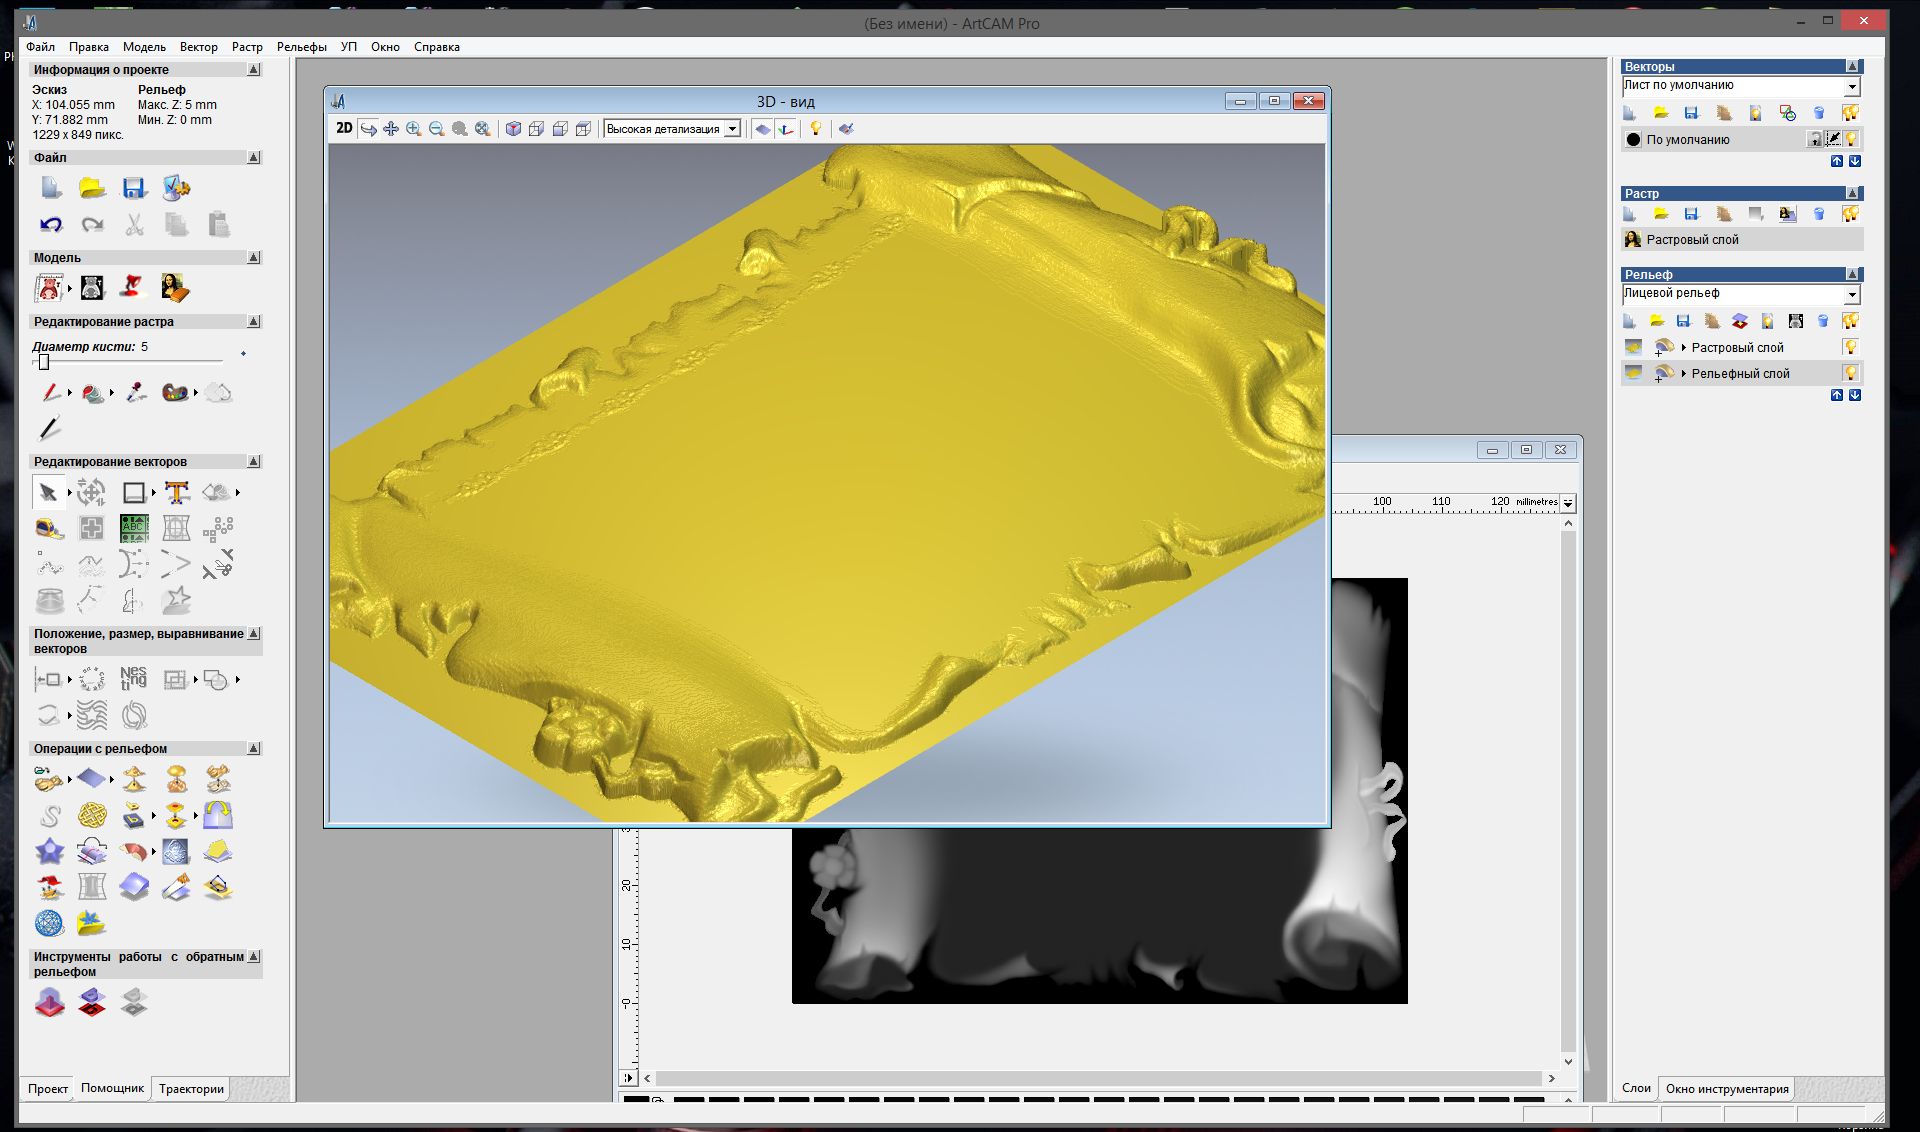Image resolution: width=1920 pixels, height=1132 pixels.
Task: Open Высокая детализация detail dropdown
Action: pos(732,129)
